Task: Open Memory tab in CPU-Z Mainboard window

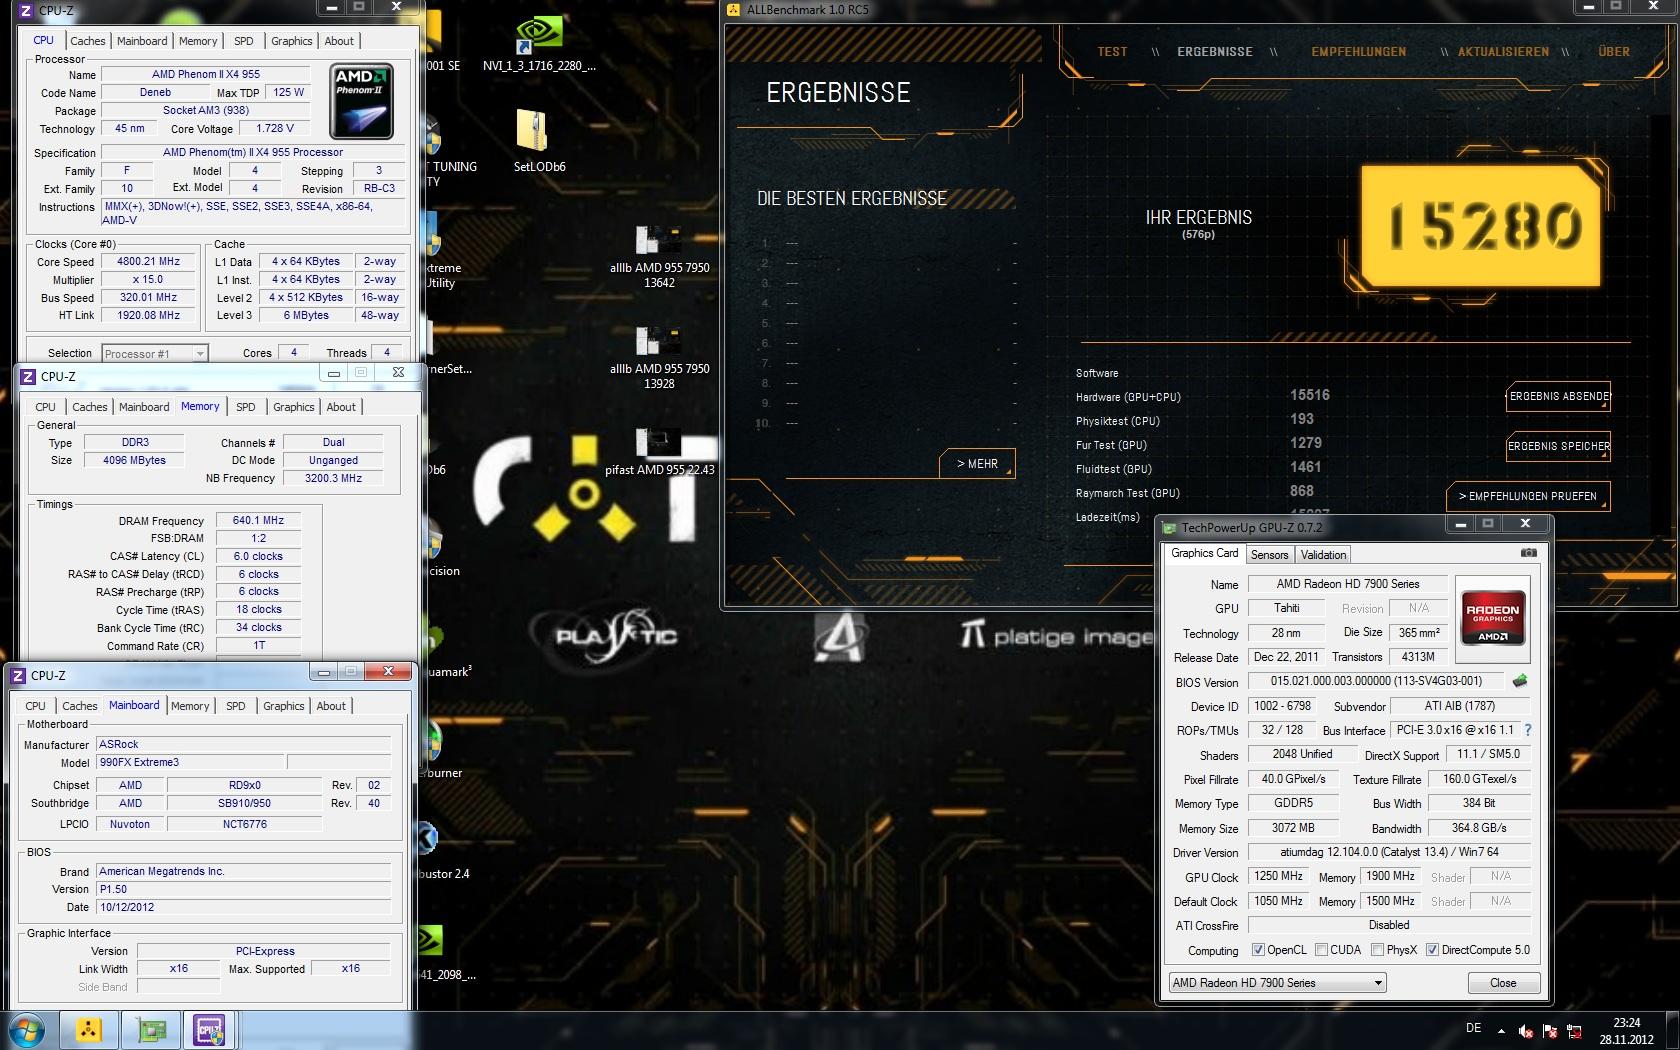Action: tap(190, 706)
